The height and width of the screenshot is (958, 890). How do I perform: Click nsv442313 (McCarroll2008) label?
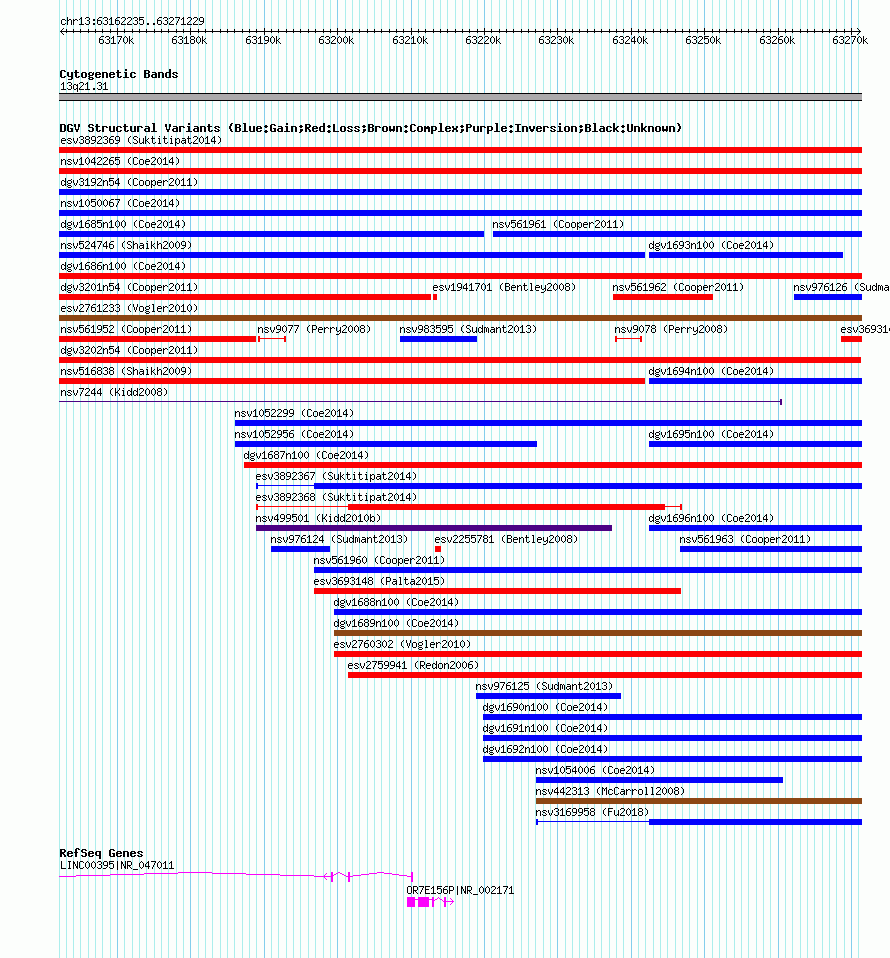tap(610, 791)
